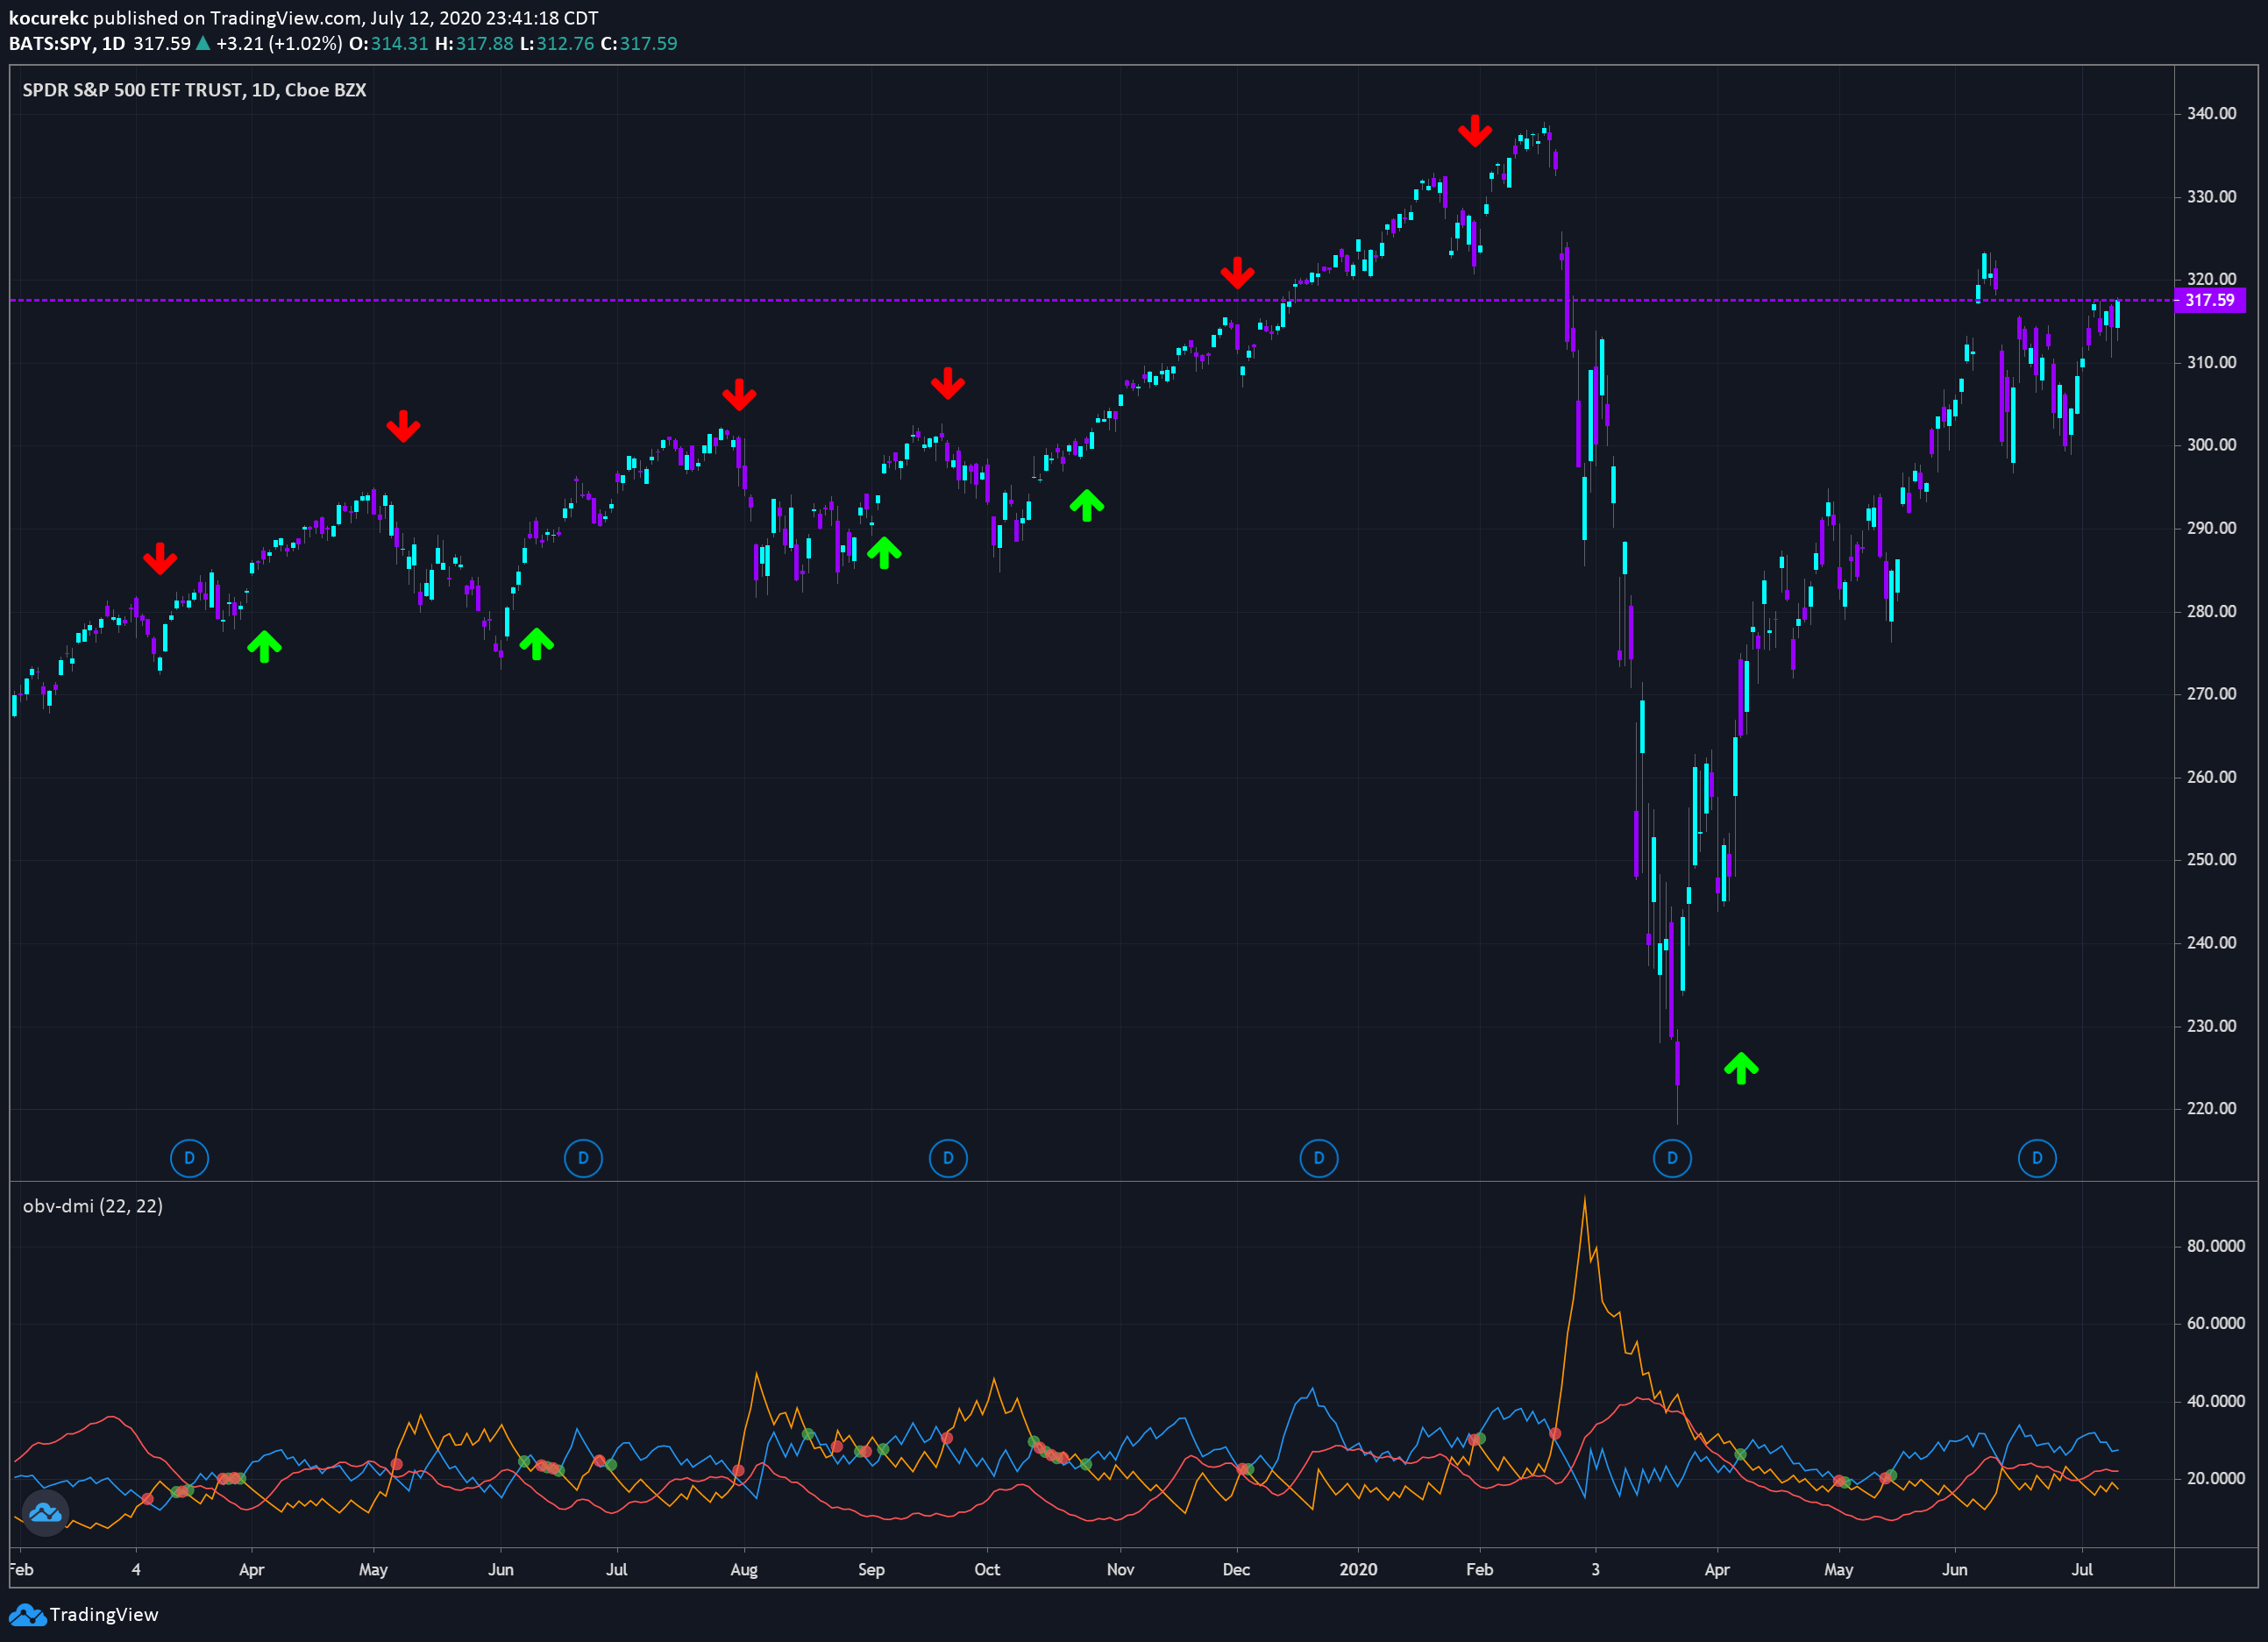The height and width of the screenshot is (1642, 2268).
Task: Click the dividend D marker for June 2020
Action: [2037, 1158]
